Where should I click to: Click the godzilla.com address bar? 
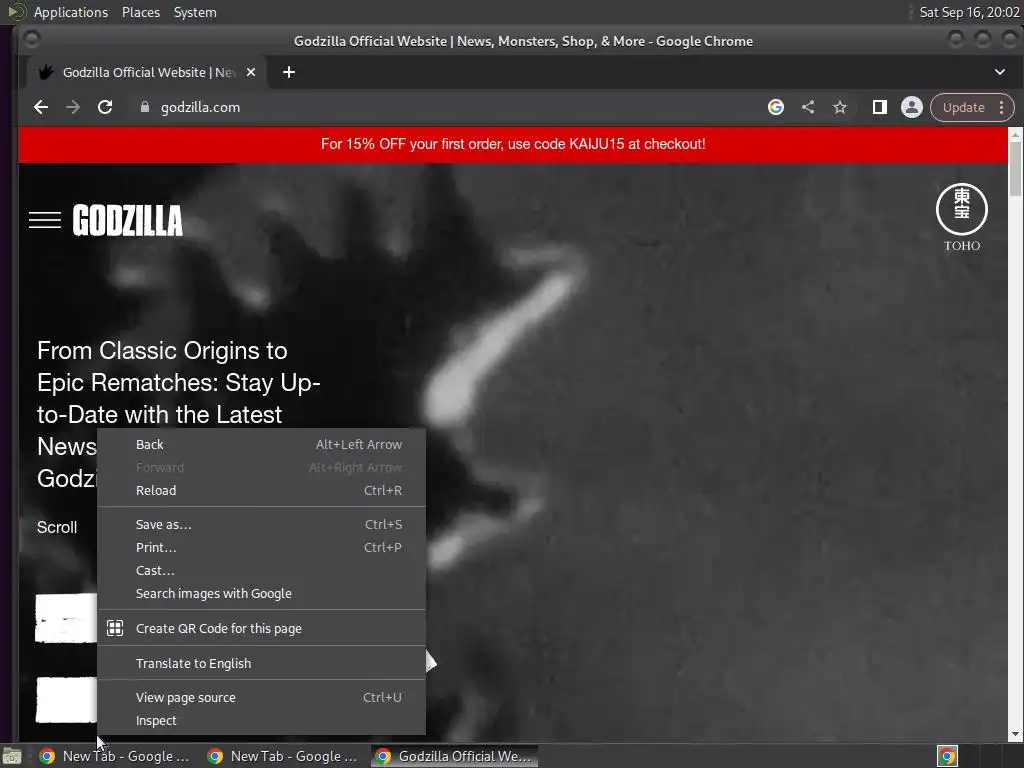[451, 107]
